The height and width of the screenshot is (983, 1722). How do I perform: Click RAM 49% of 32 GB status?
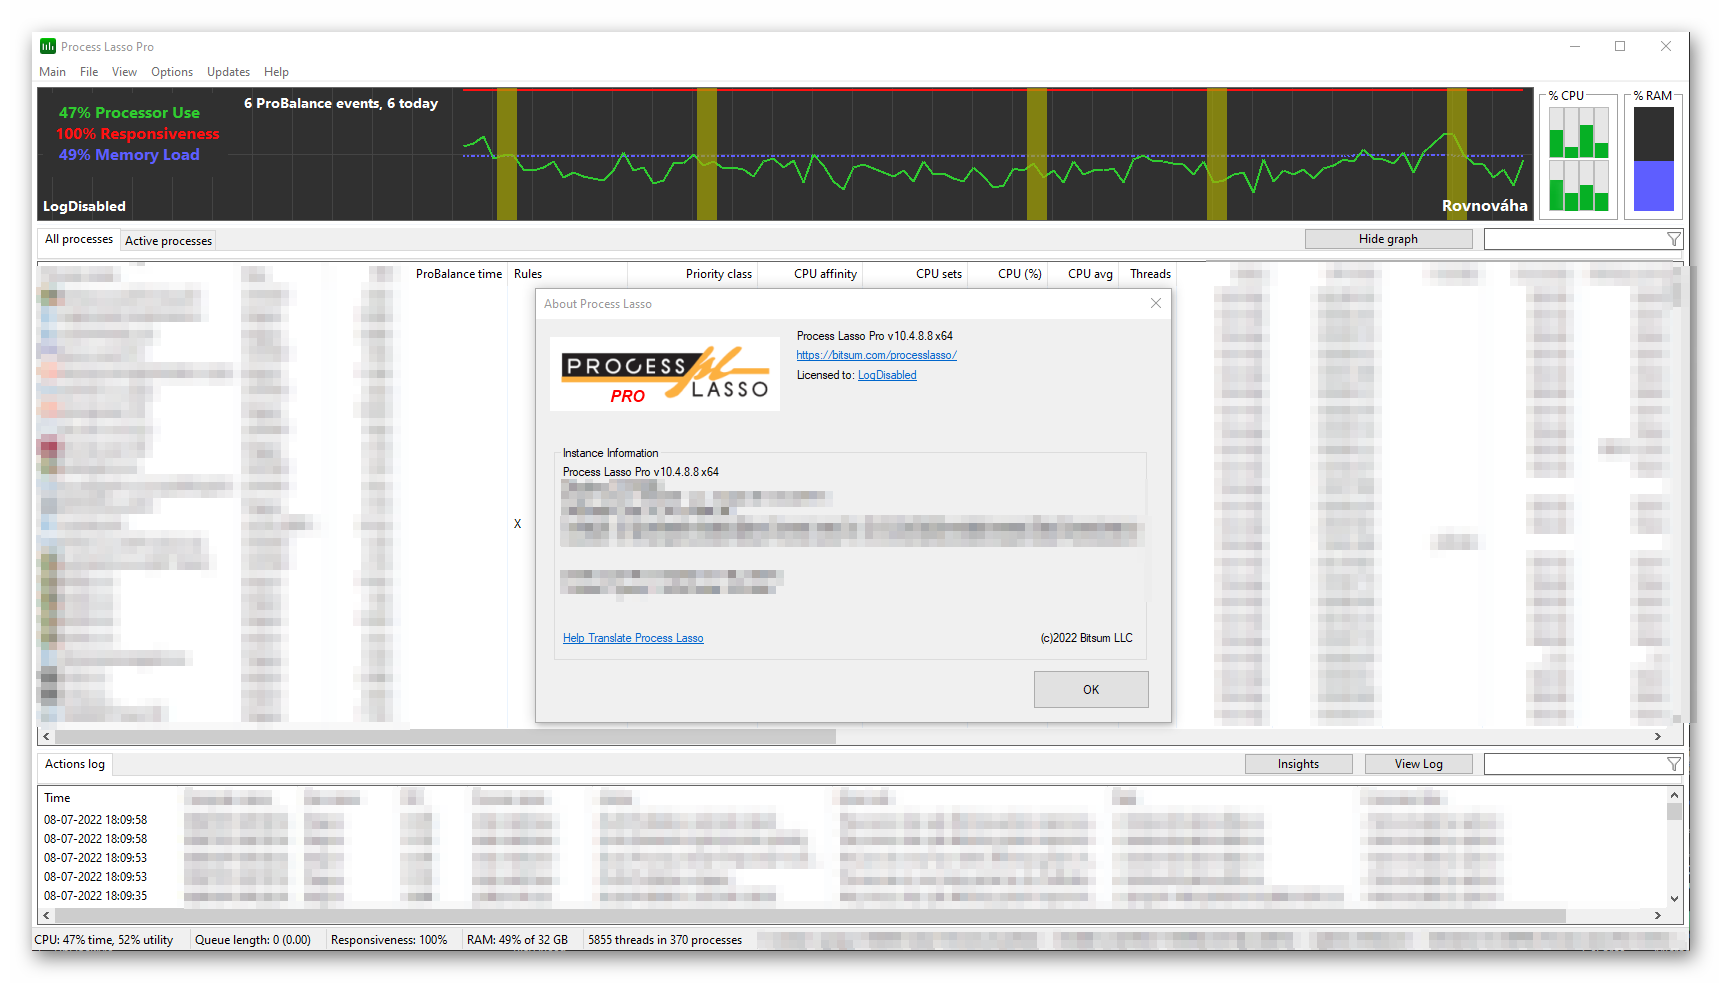pyautogui.click(x=517, y=940)
